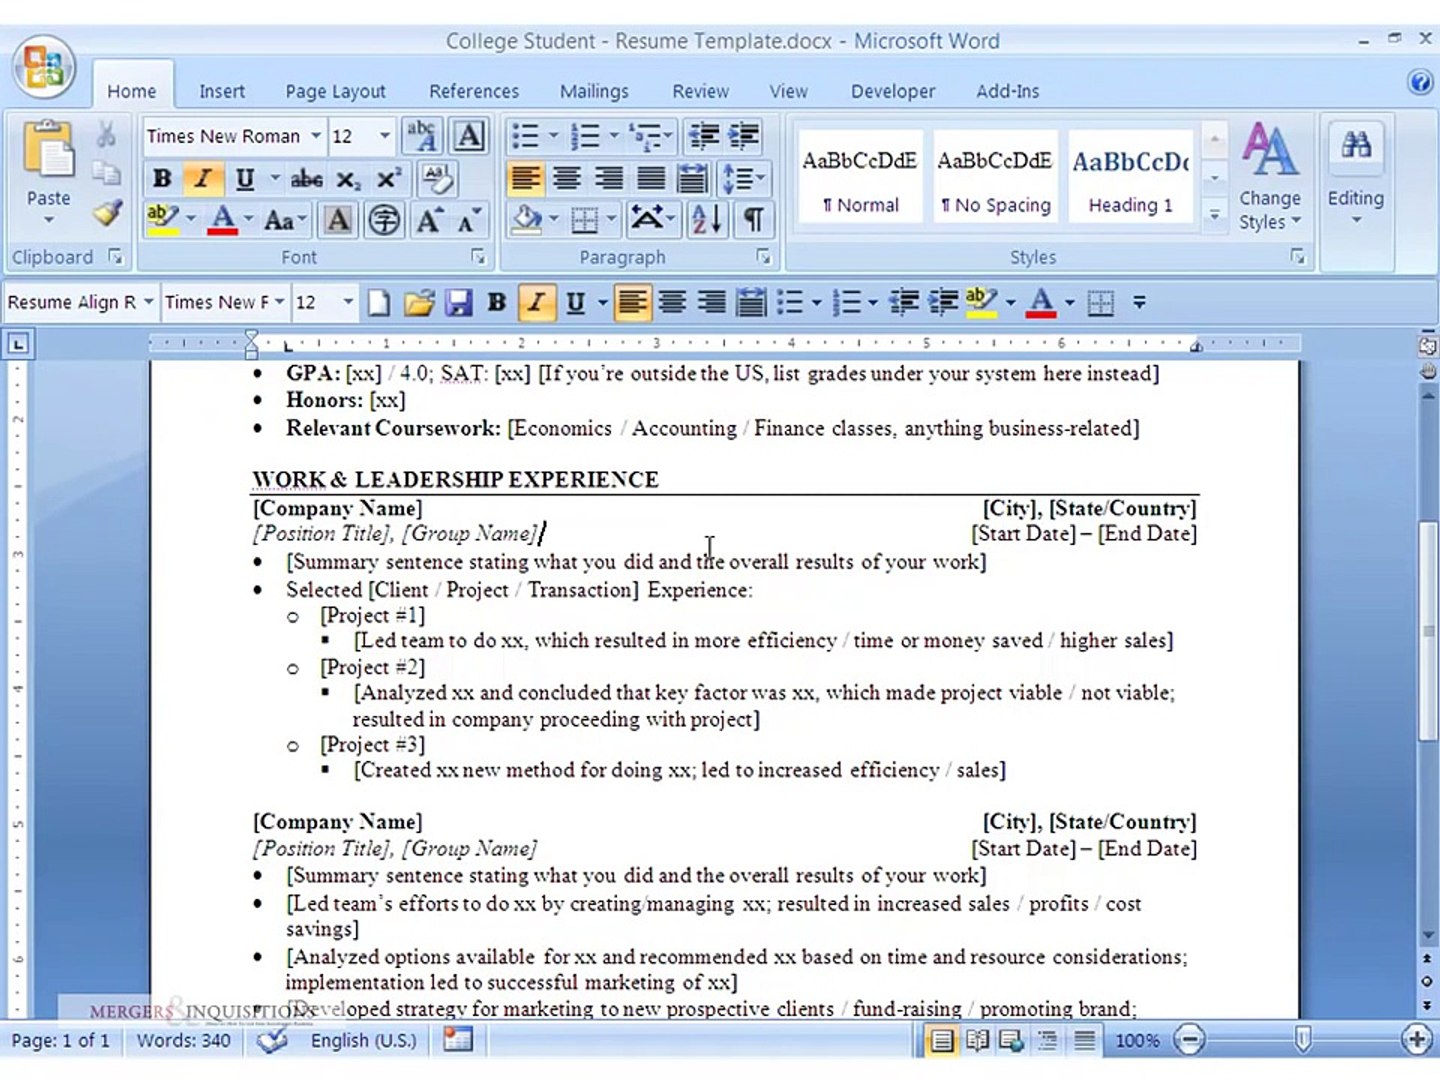This screenshot has height=1080, width=1440.
Task: Click the ruler tab selector icon
Action: (x=18, y=344)
